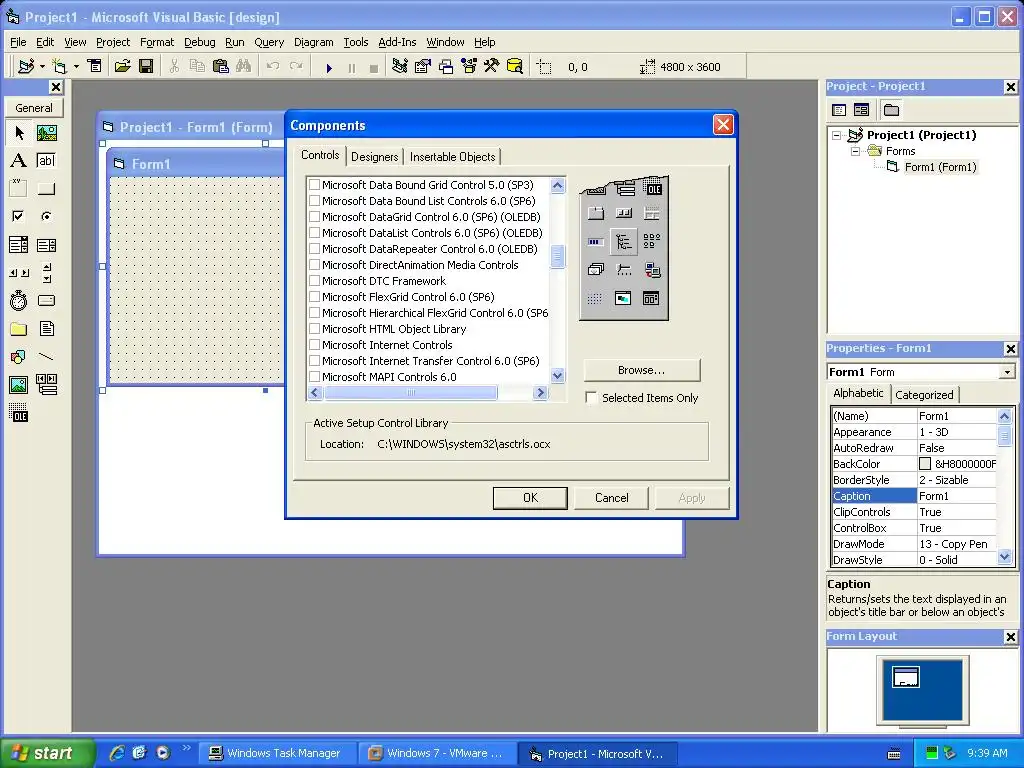Open the Add-Ins menu

tap(397, 42)
